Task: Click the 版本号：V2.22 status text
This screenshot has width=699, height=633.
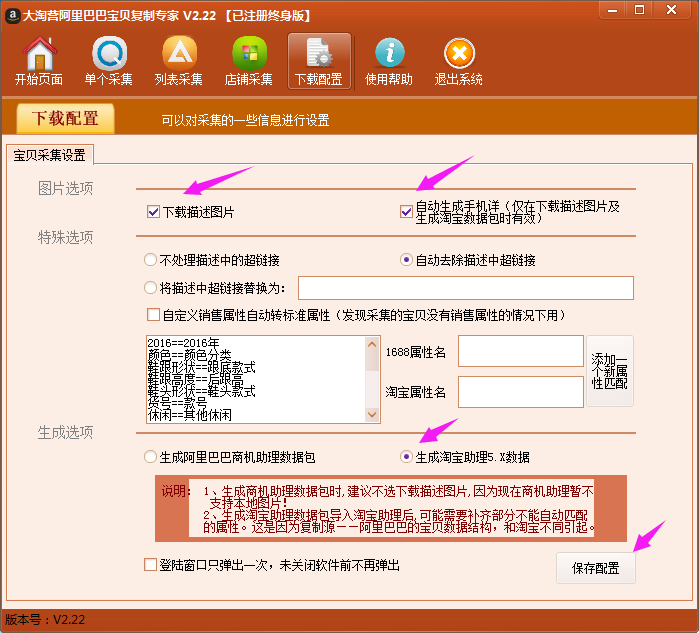Action: click(x=45, y=620)
